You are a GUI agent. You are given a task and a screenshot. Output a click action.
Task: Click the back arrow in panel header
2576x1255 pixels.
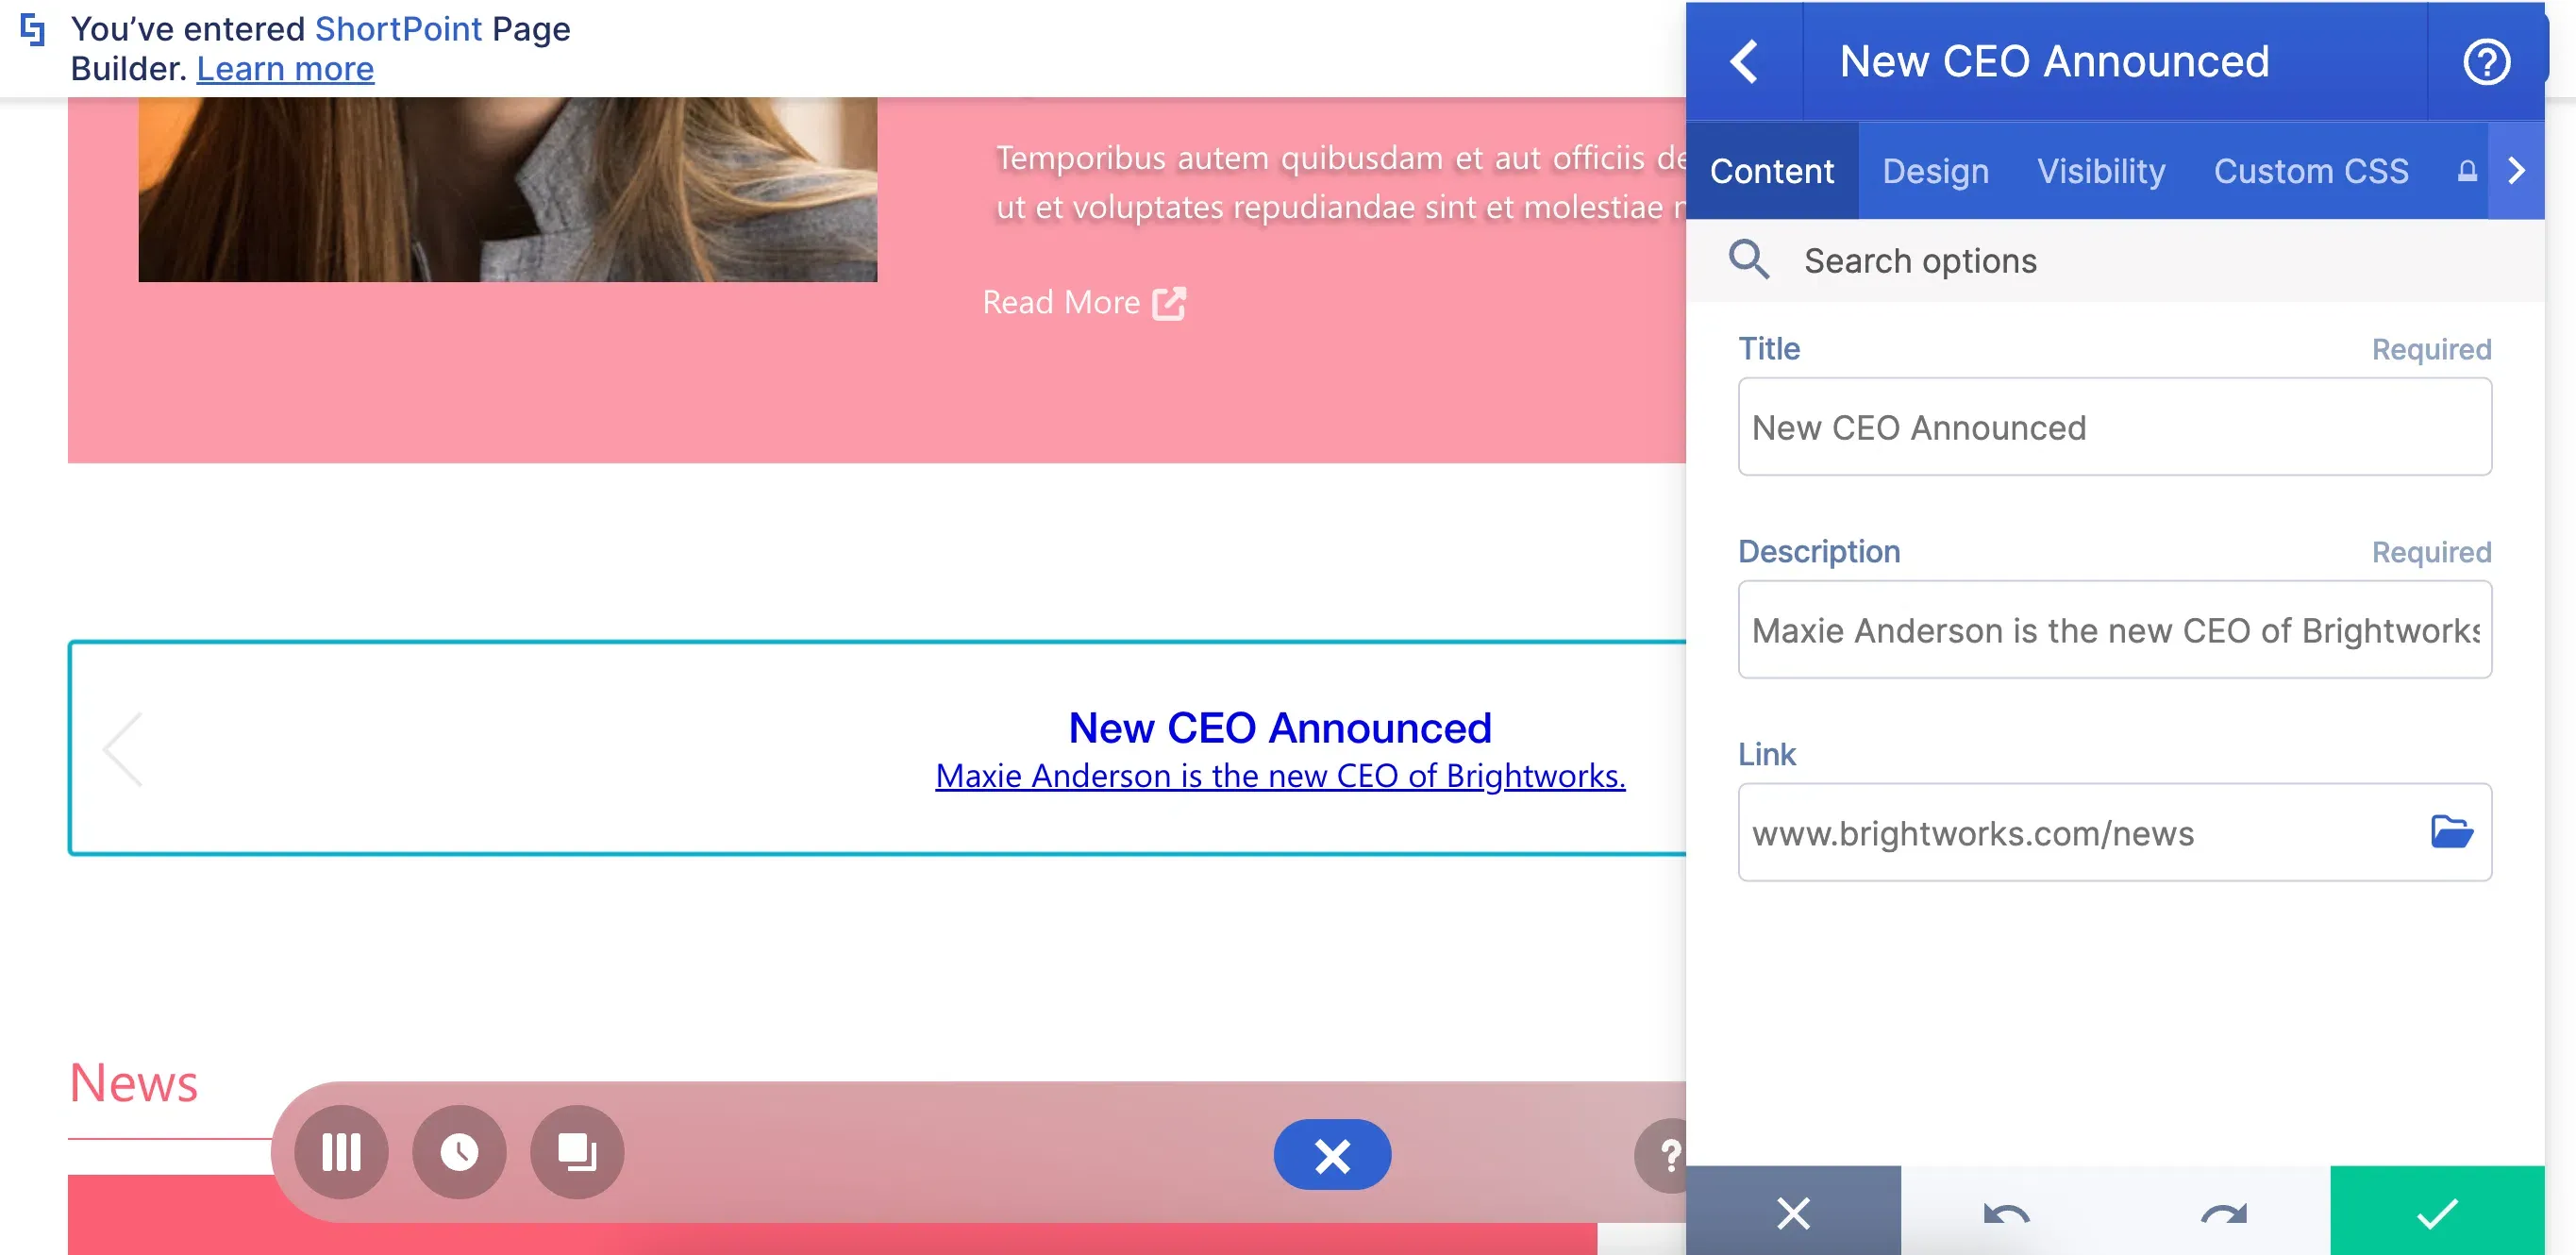click(1744, 62)
